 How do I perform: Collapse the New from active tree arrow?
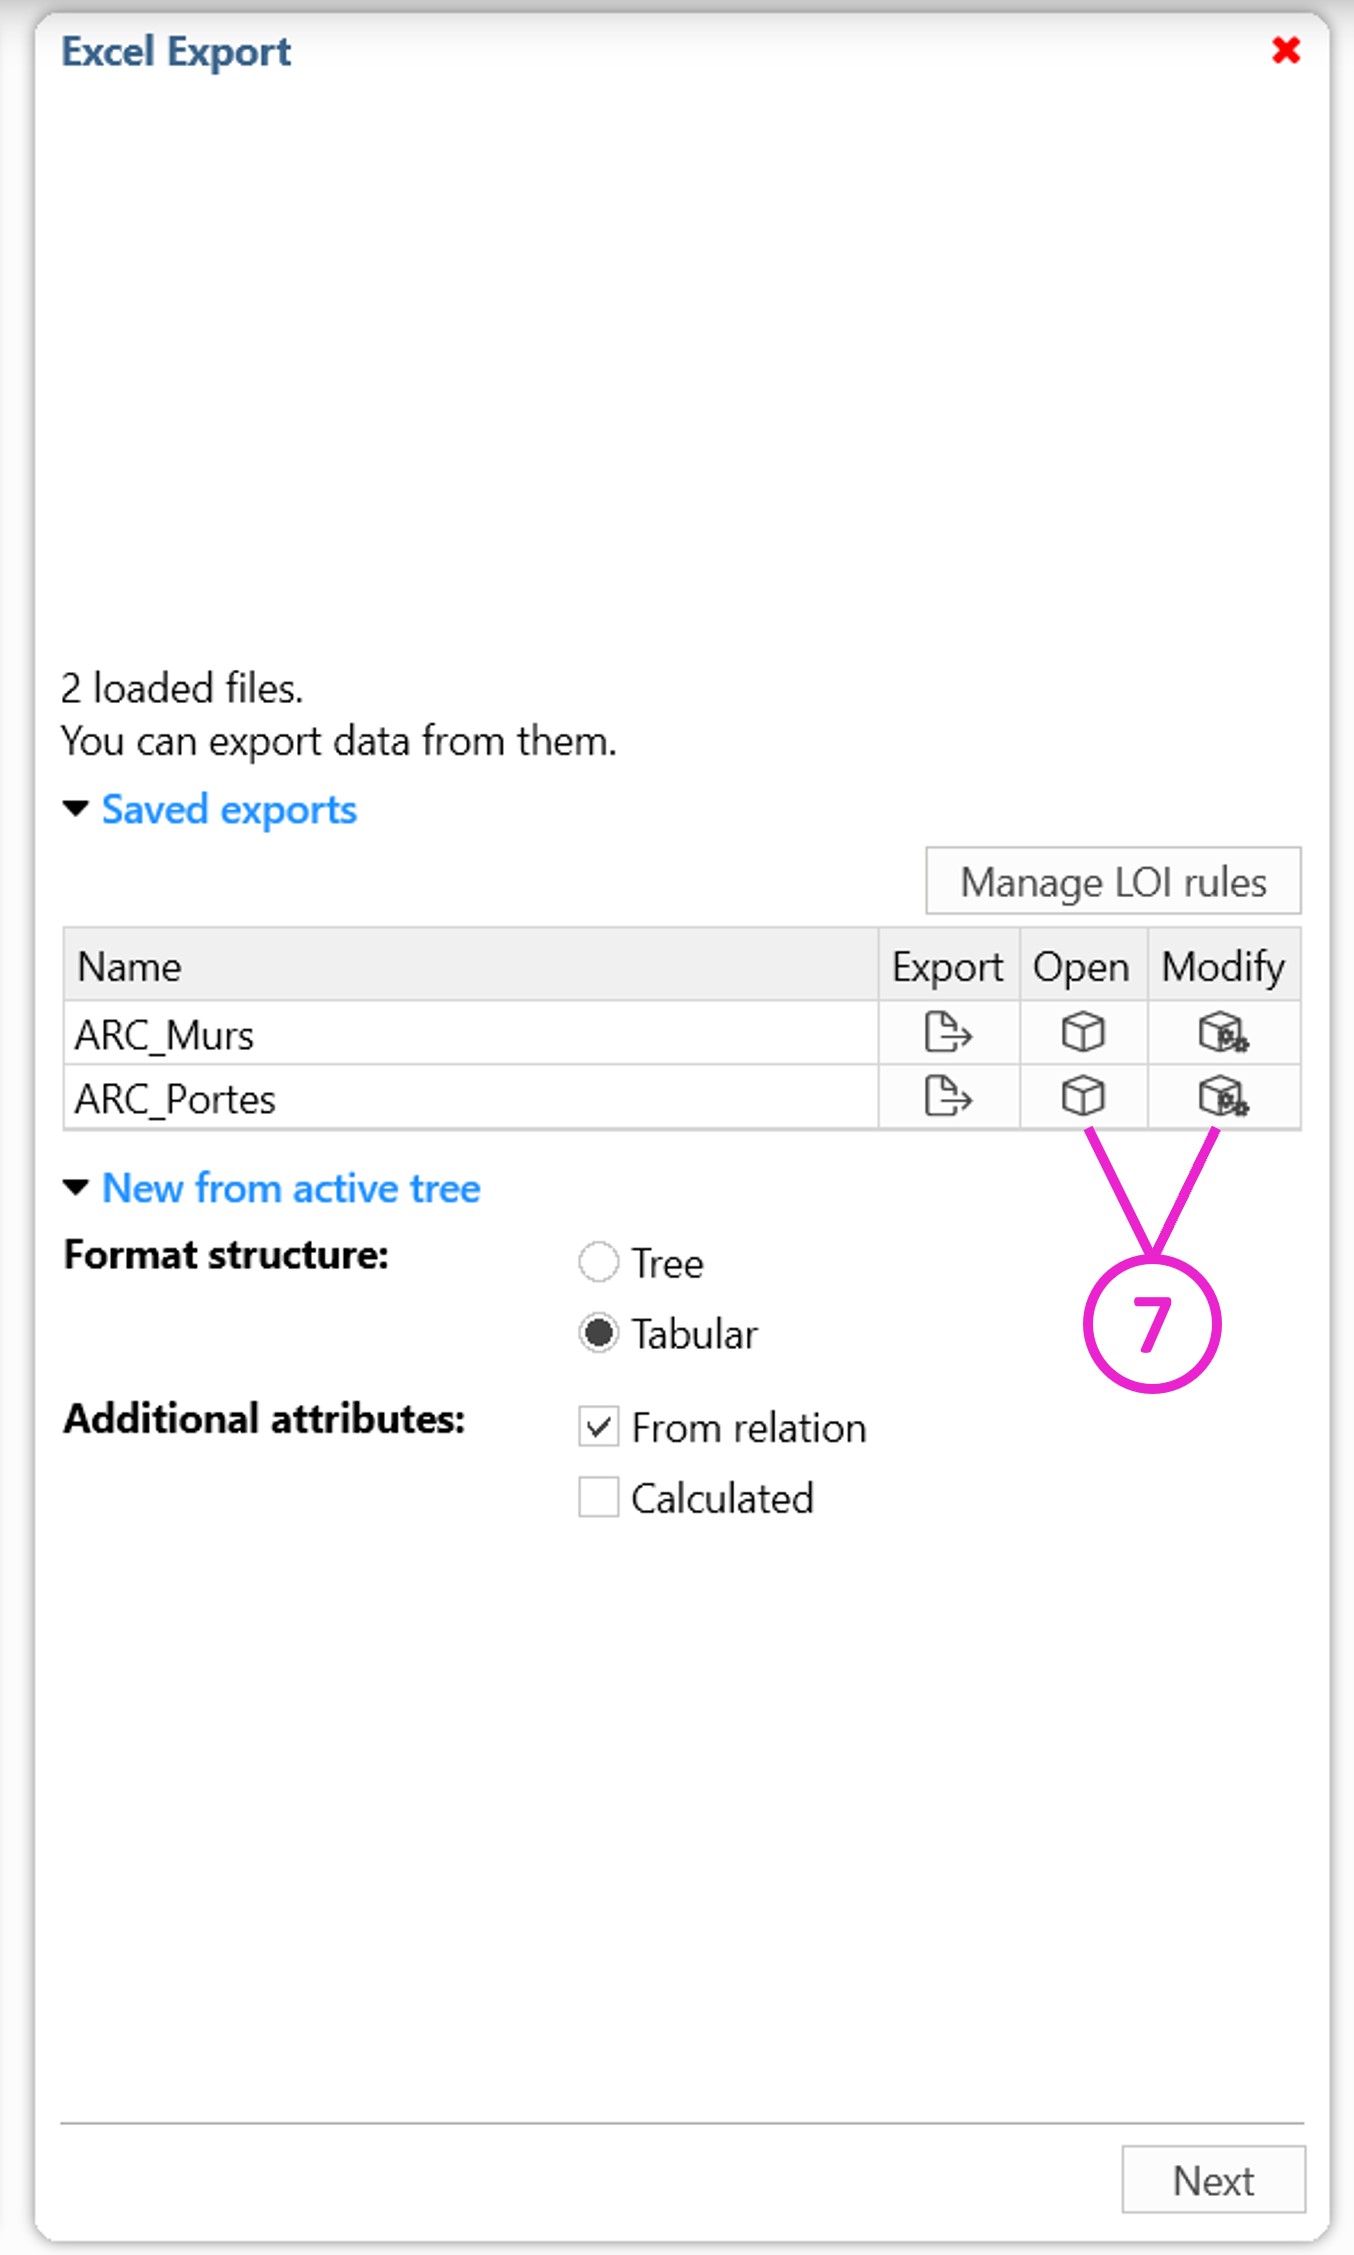click(x=76, y=1188)
